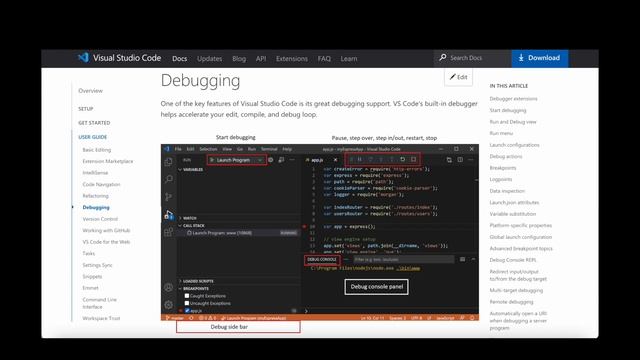Screen dimensions: 640x360
Task: Click the Debug Console icon beside the config gear
Action: tap(281, 160)
